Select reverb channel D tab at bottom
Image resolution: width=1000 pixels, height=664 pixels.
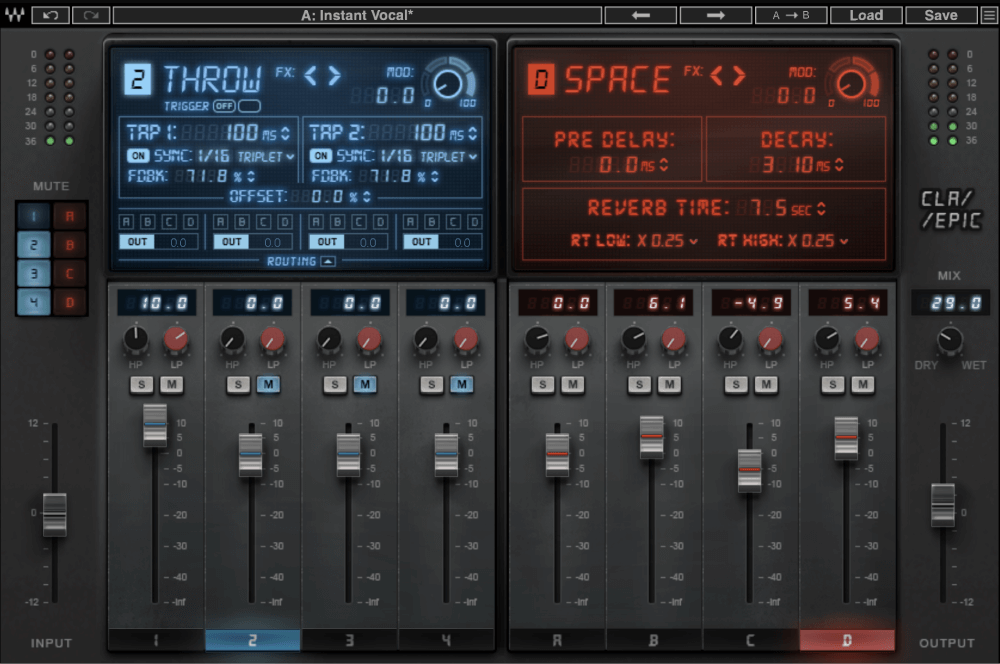pyautogui.click(x=847, y=640)
